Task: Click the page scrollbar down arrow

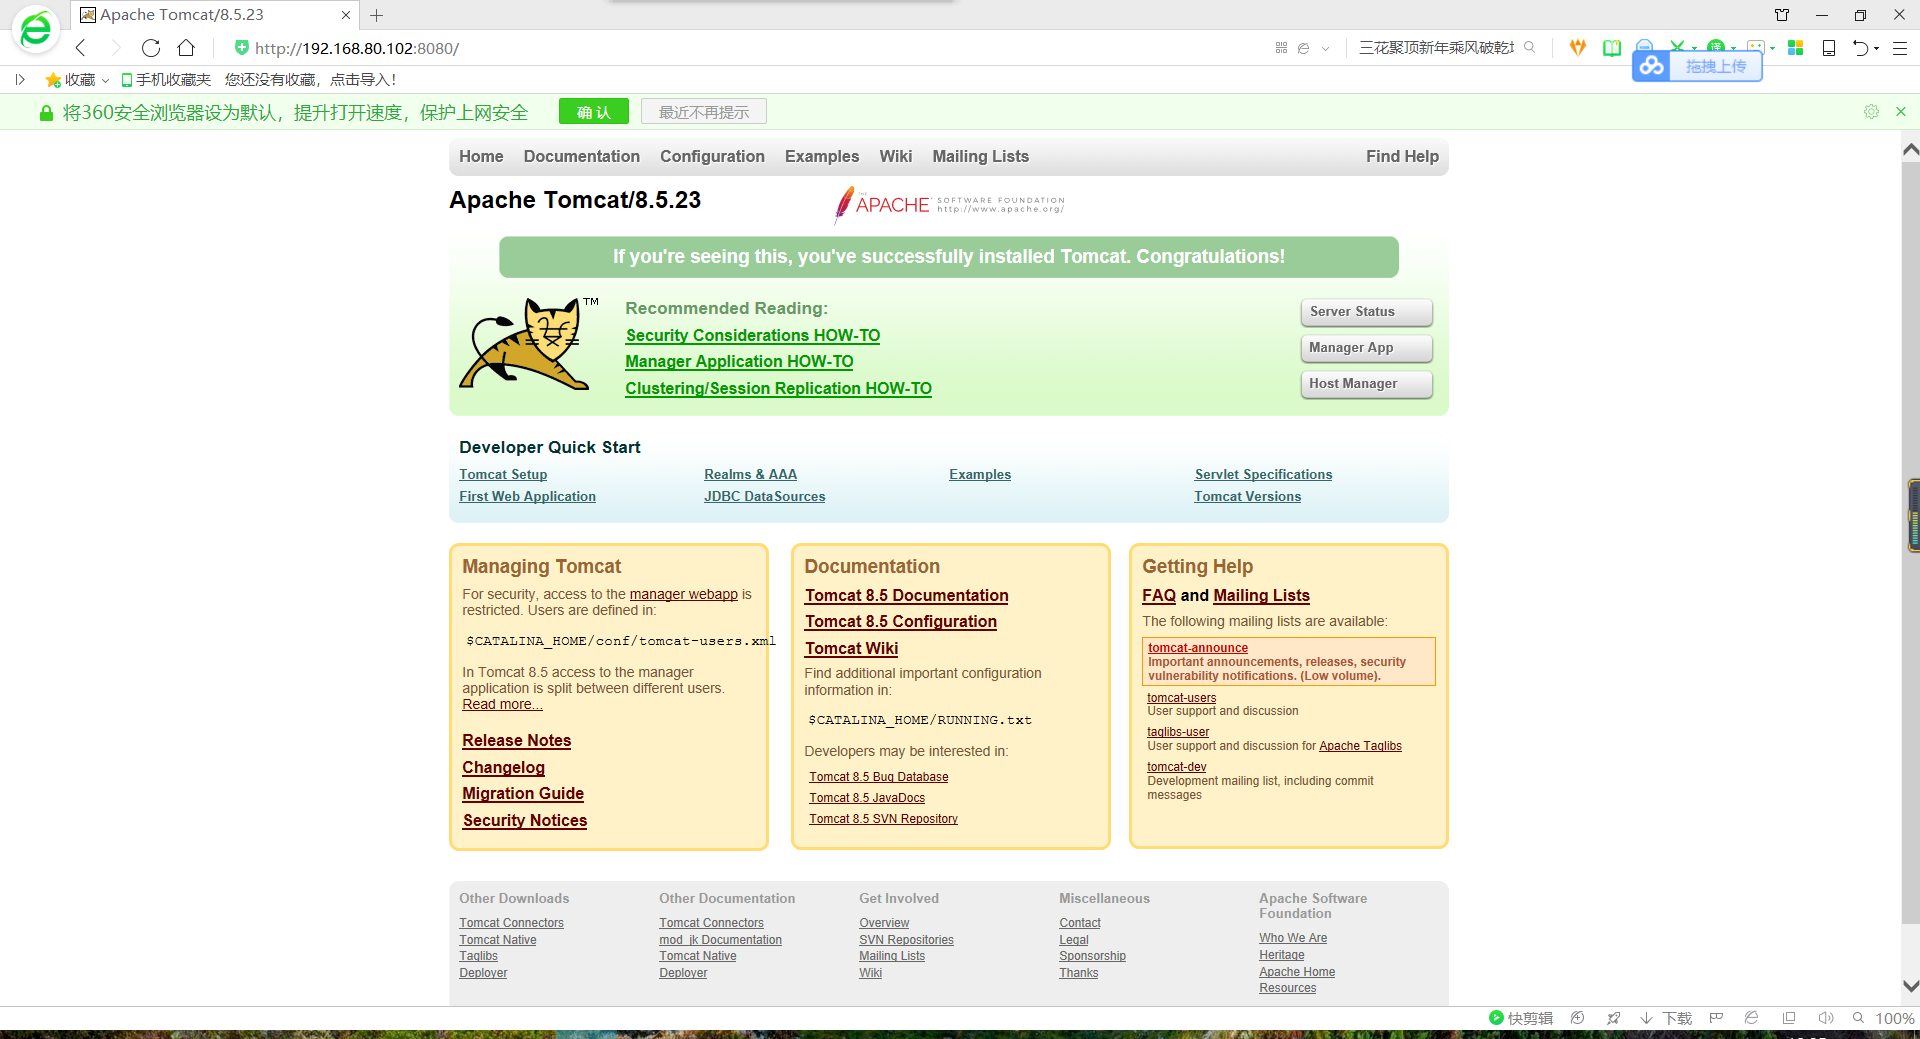Action: tap(1910, 986)
